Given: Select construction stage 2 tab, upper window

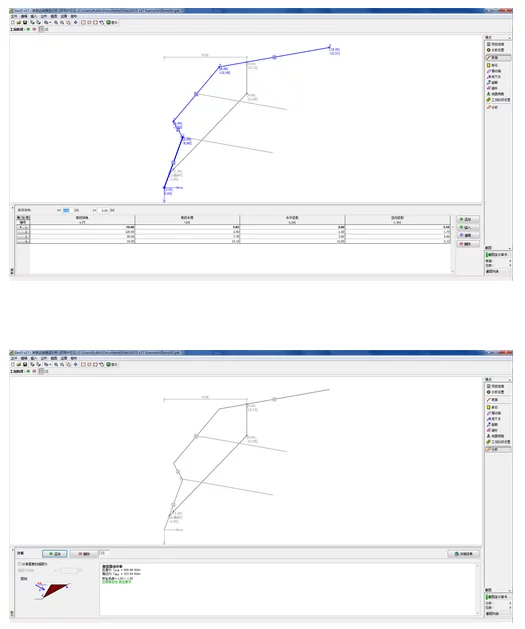Looking at the screenshot, I should click(x=46, y=29).
